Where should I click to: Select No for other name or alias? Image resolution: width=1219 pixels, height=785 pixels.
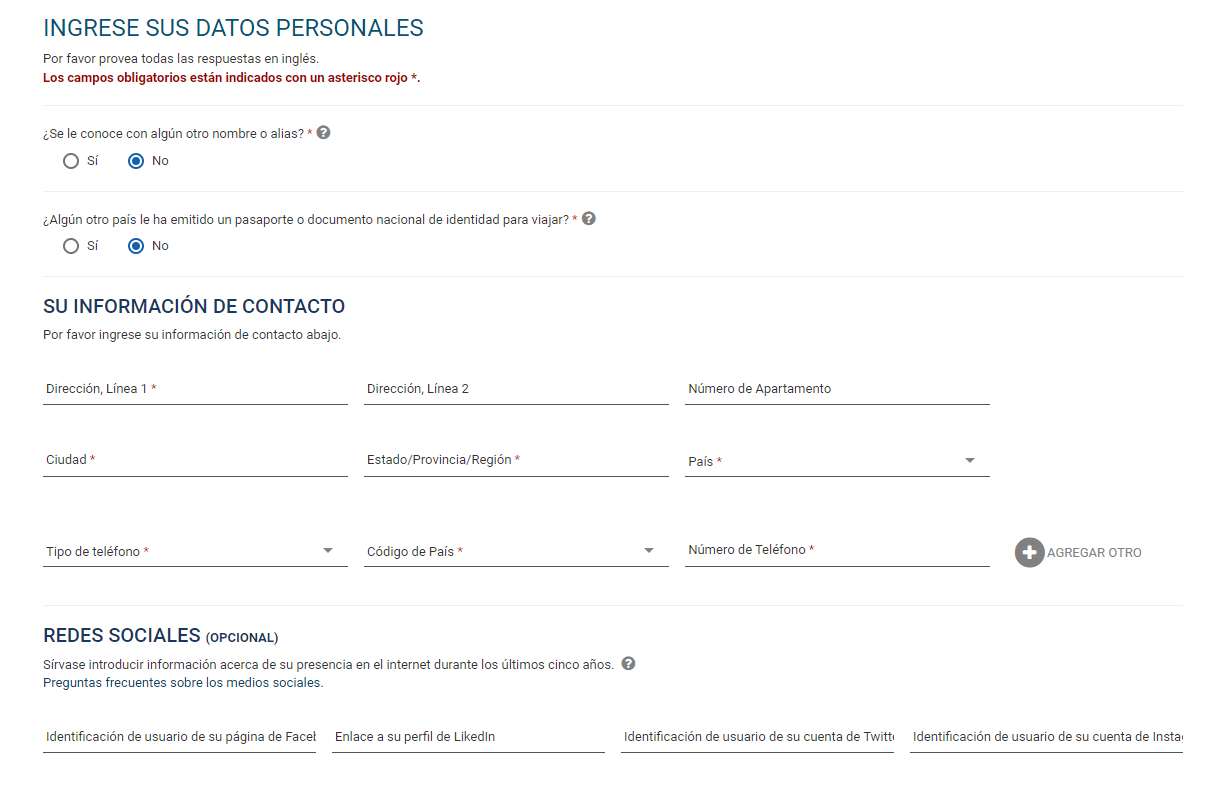pyautogui.click(x=137, y=161)
